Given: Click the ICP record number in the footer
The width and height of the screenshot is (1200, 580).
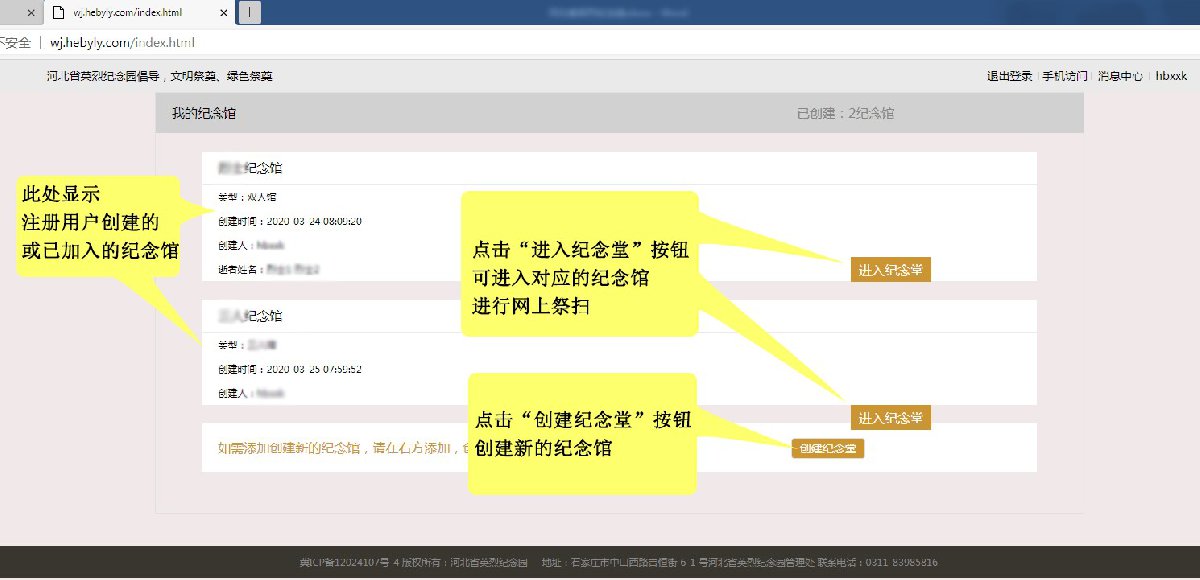Looking at the screenshot, I should click(x=349, y=562).
